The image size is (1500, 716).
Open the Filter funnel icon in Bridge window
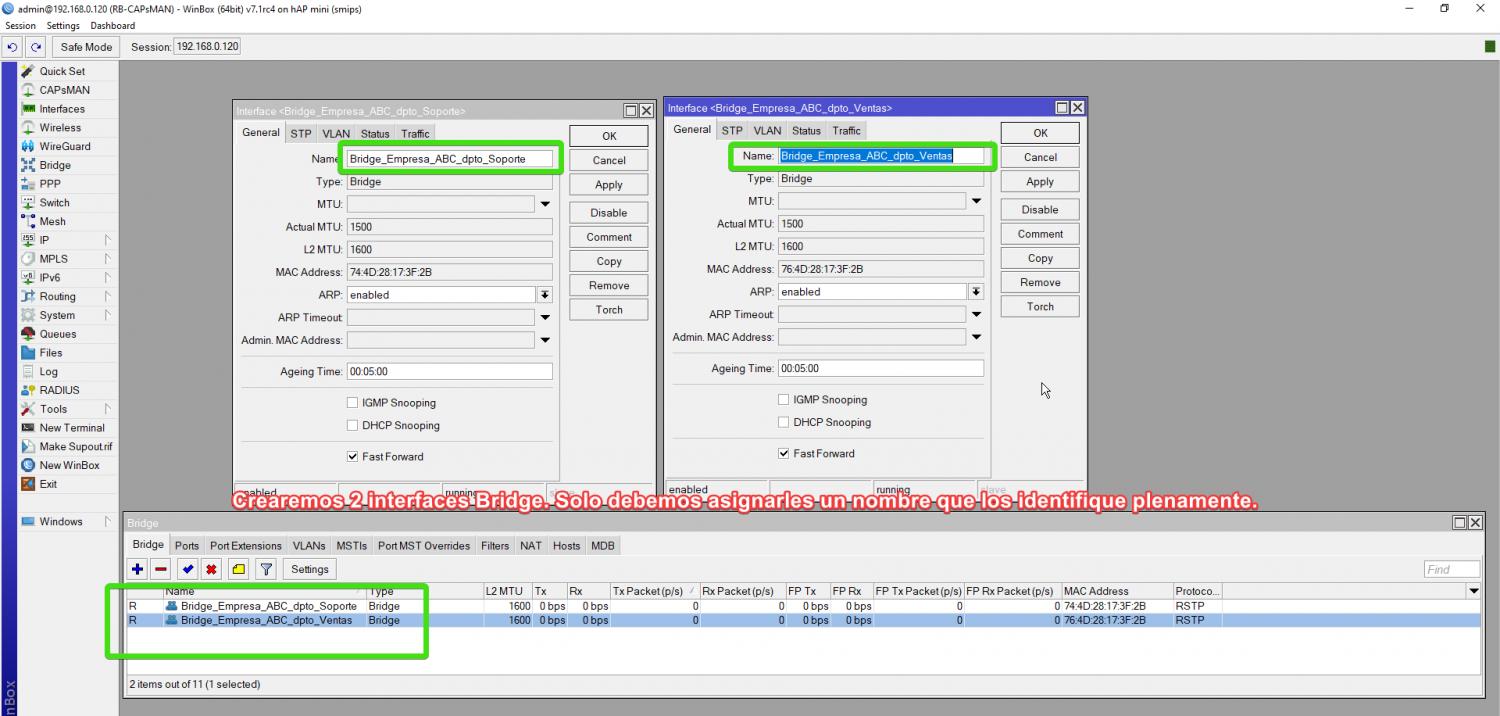point(266,569)
